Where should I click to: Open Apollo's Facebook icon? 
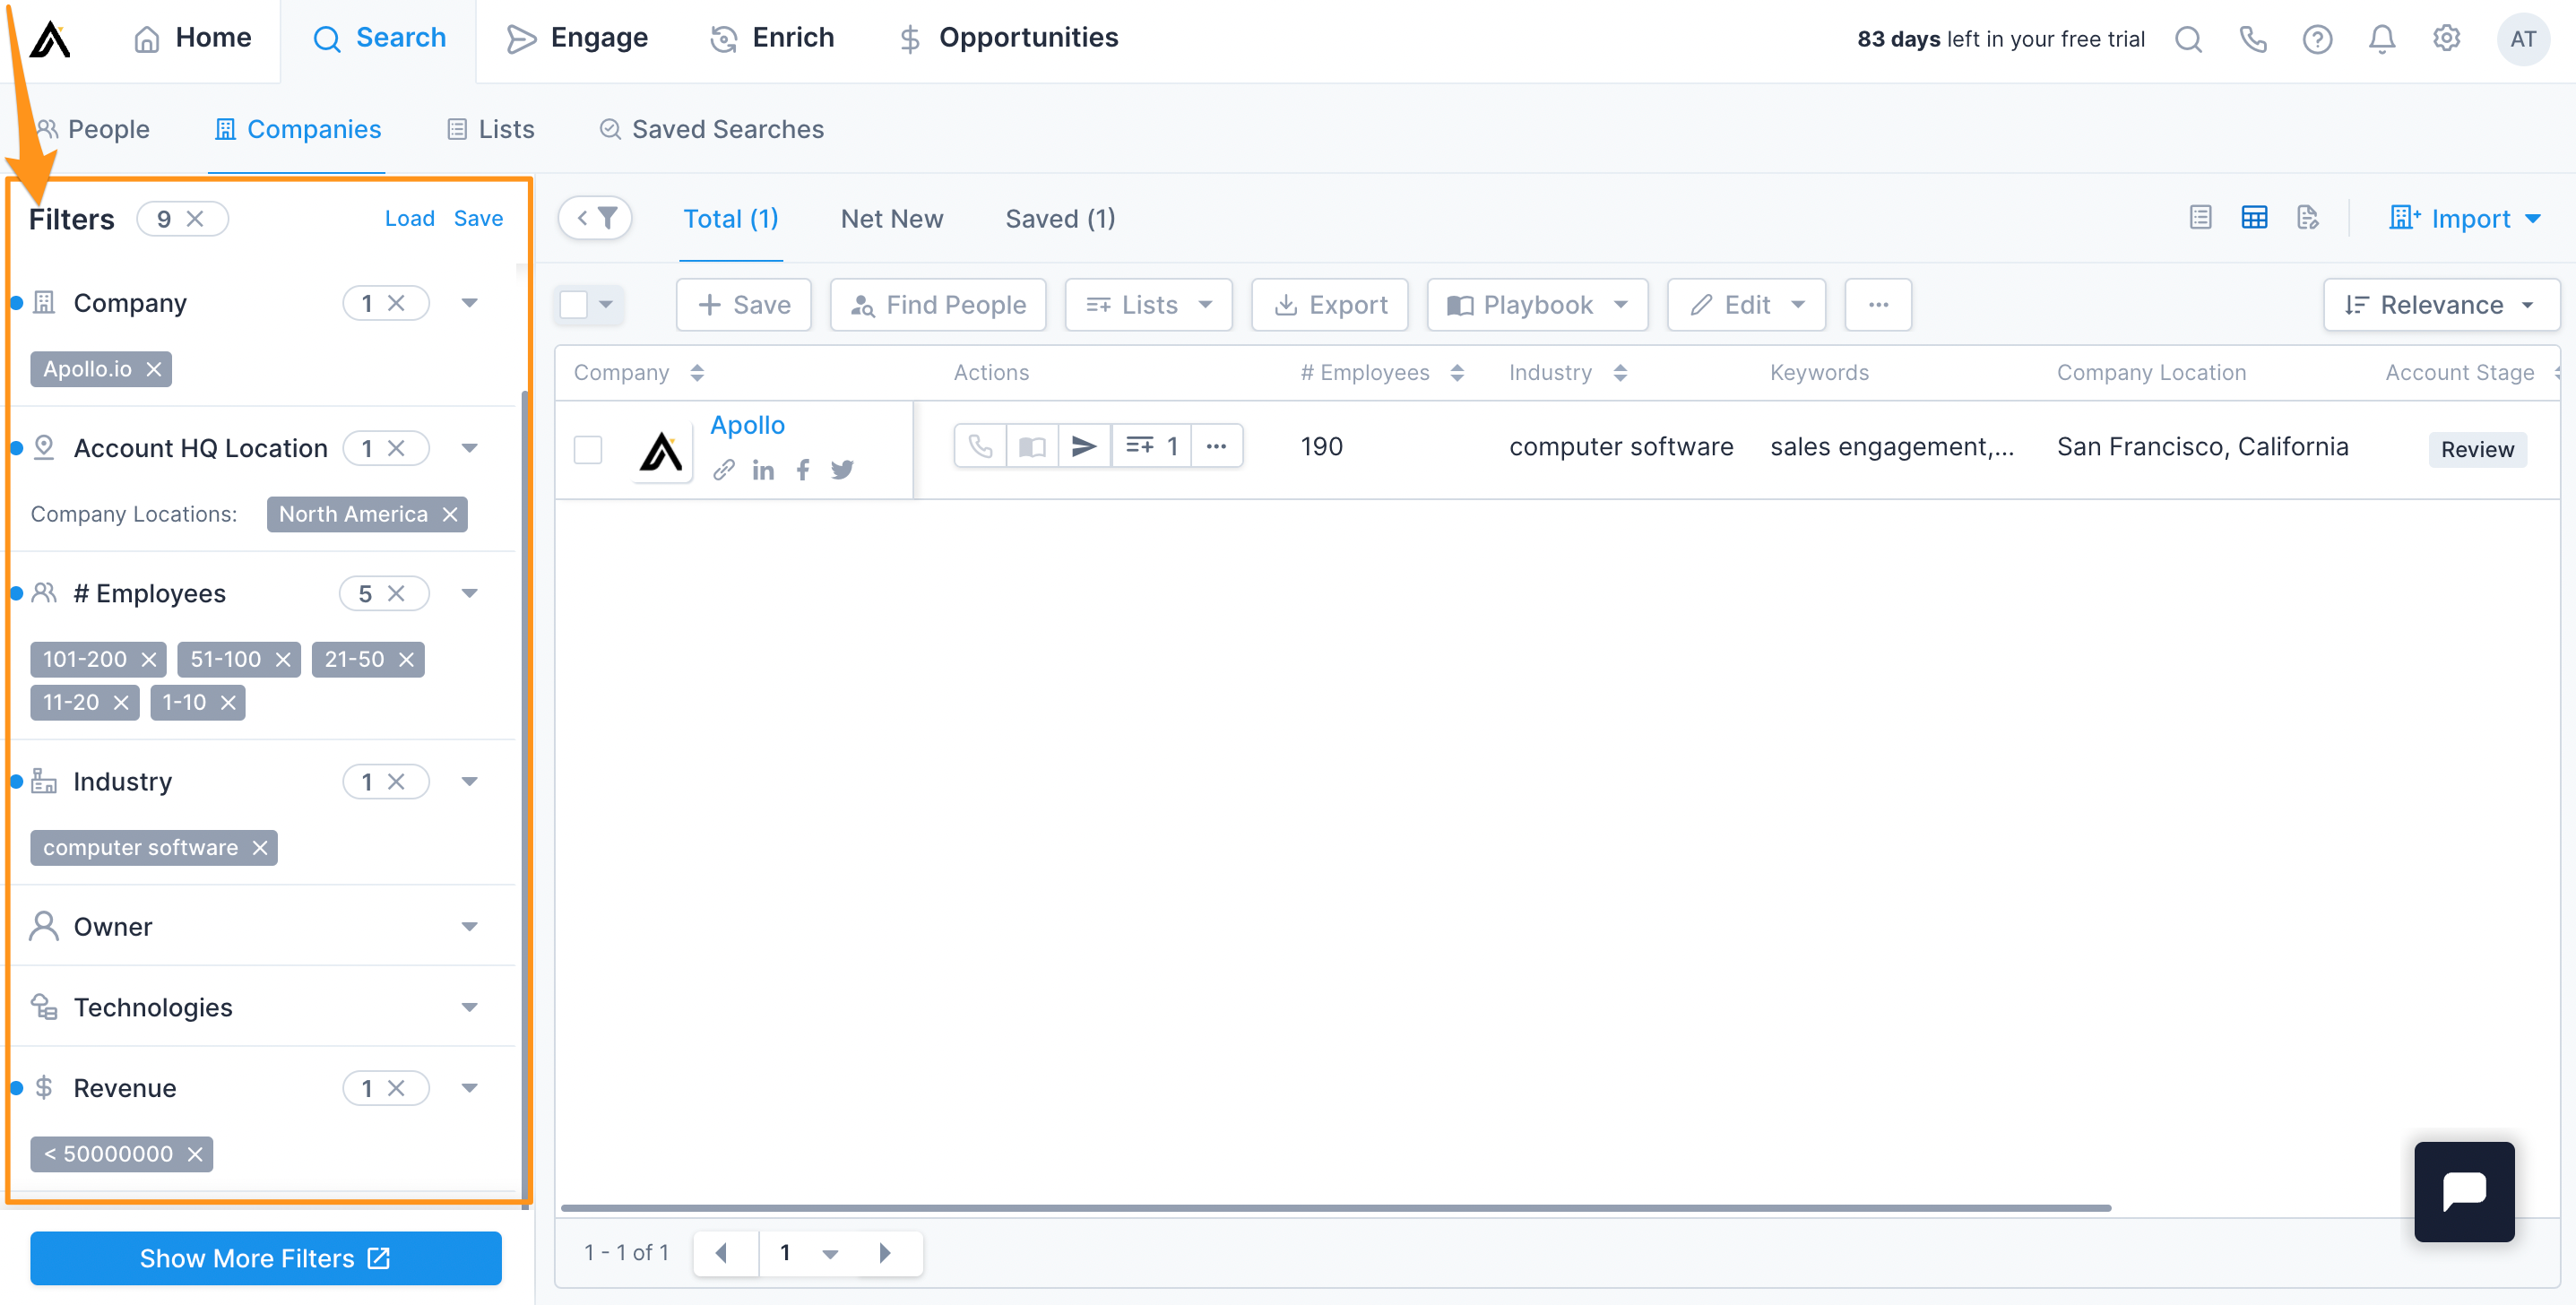803,470
